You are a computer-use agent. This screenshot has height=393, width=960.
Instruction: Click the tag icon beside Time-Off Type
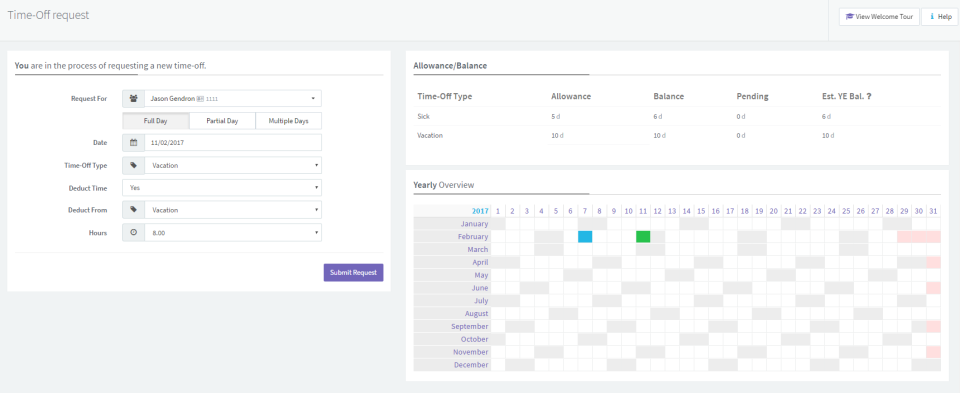133,165
